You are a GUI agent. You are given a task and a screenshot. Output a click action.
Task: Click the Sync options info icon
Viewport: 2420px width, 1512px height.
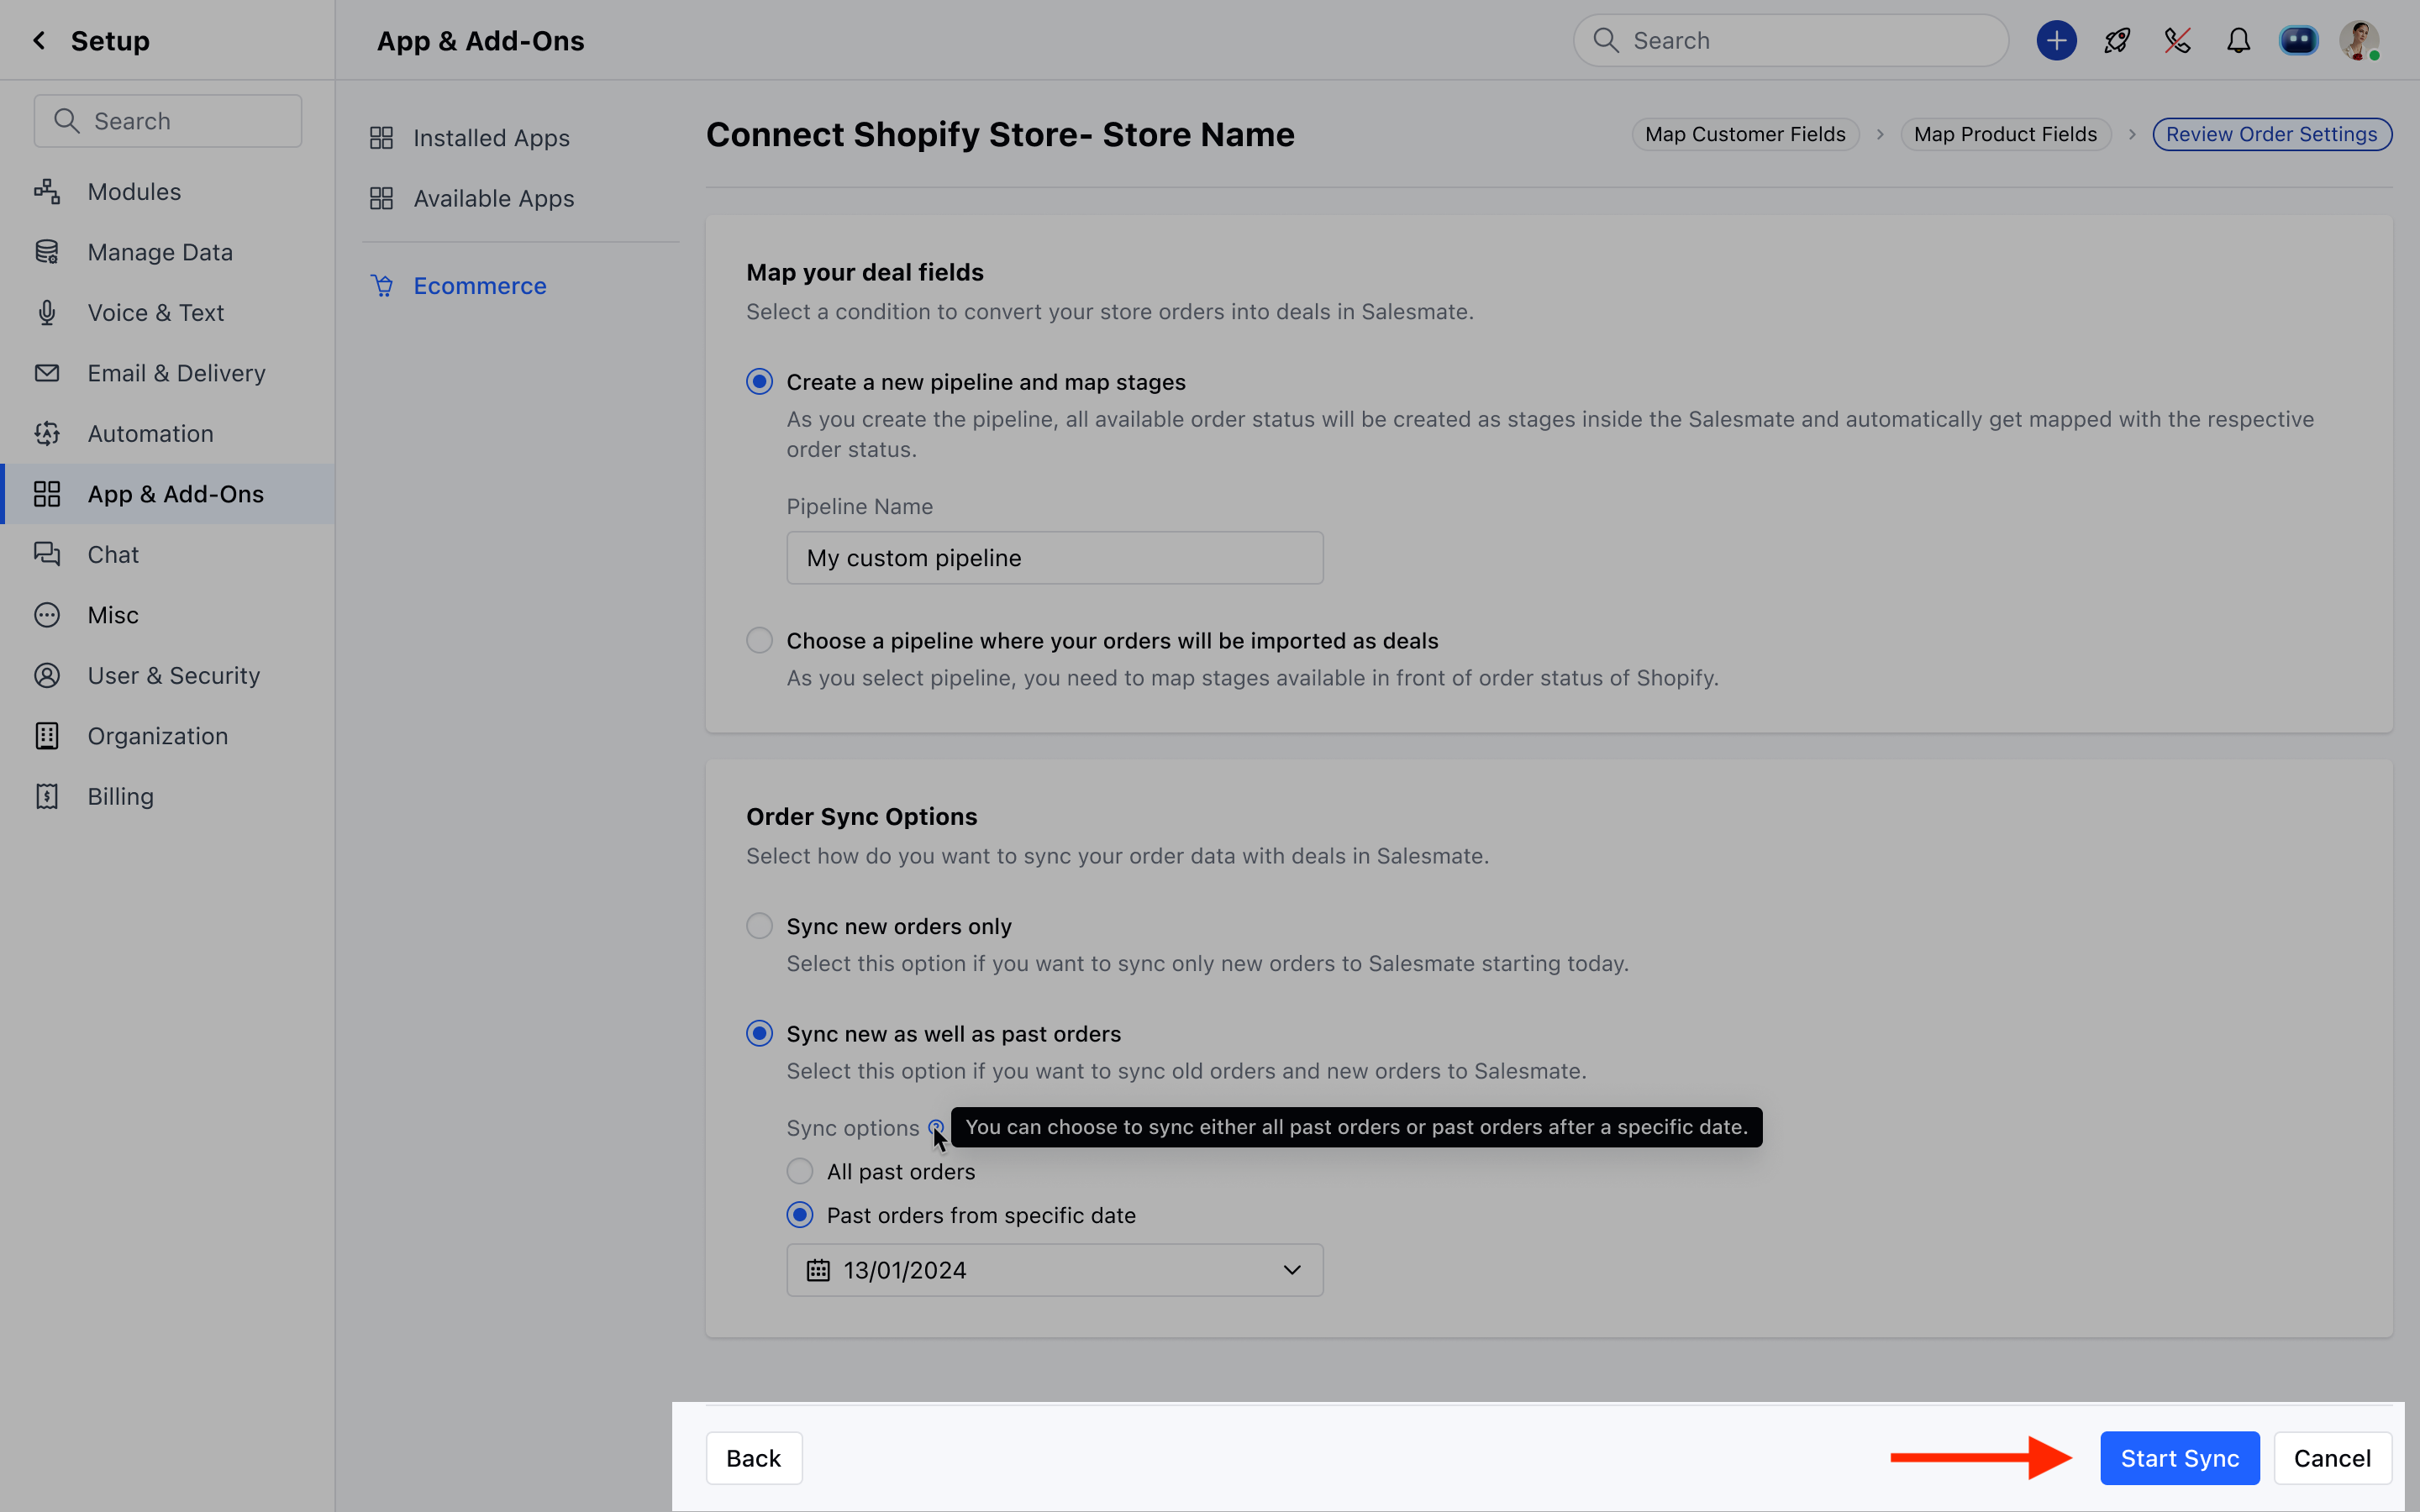[x=936, y=1127]
